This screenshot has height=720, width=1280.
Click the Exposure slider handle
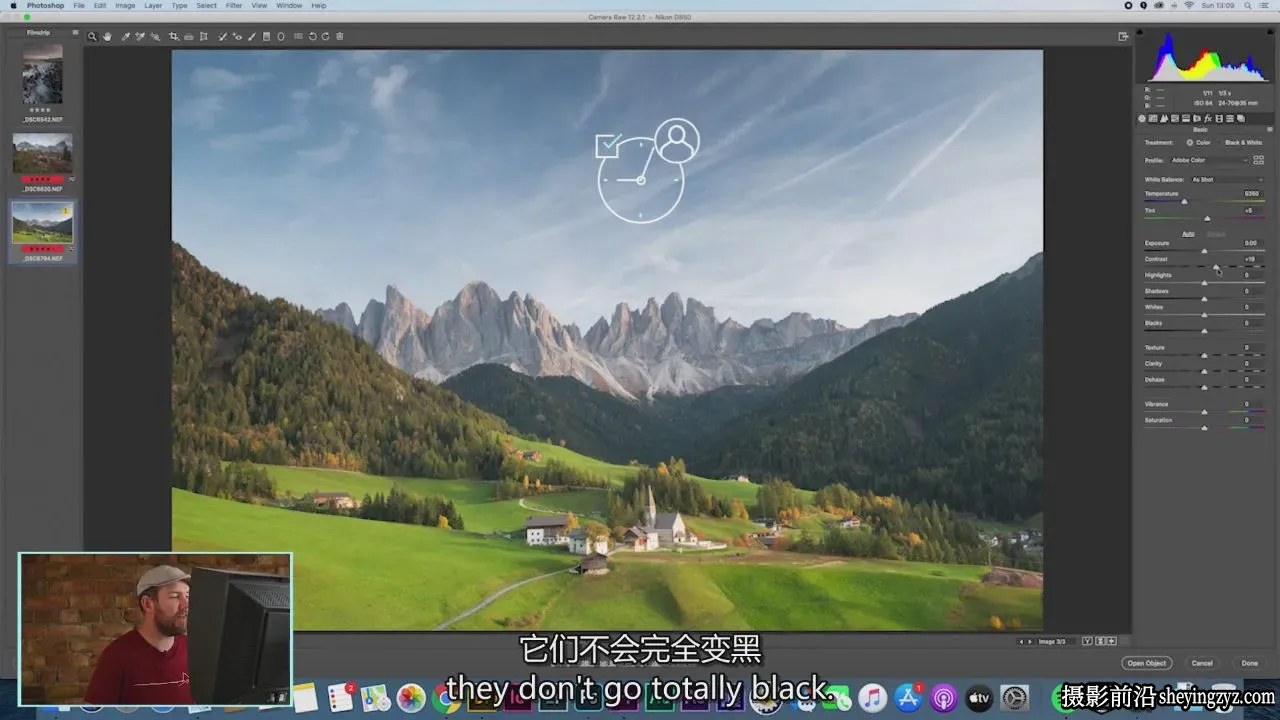point(1204,251)
